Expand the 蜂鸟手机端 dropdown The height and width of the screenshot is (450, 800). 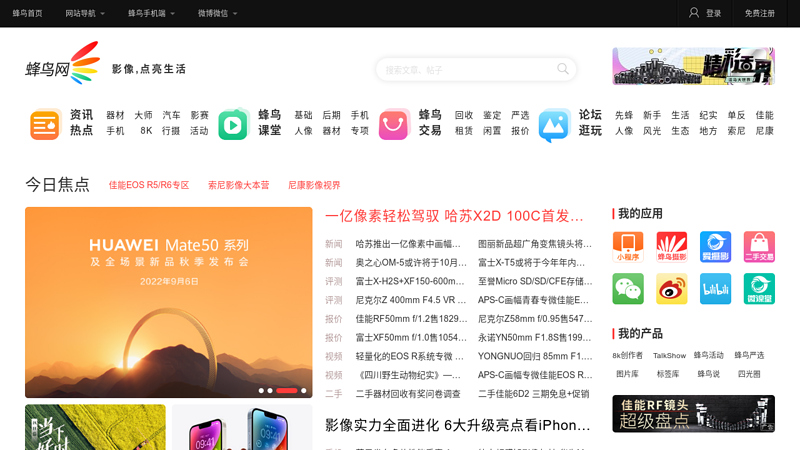[151, 13]
